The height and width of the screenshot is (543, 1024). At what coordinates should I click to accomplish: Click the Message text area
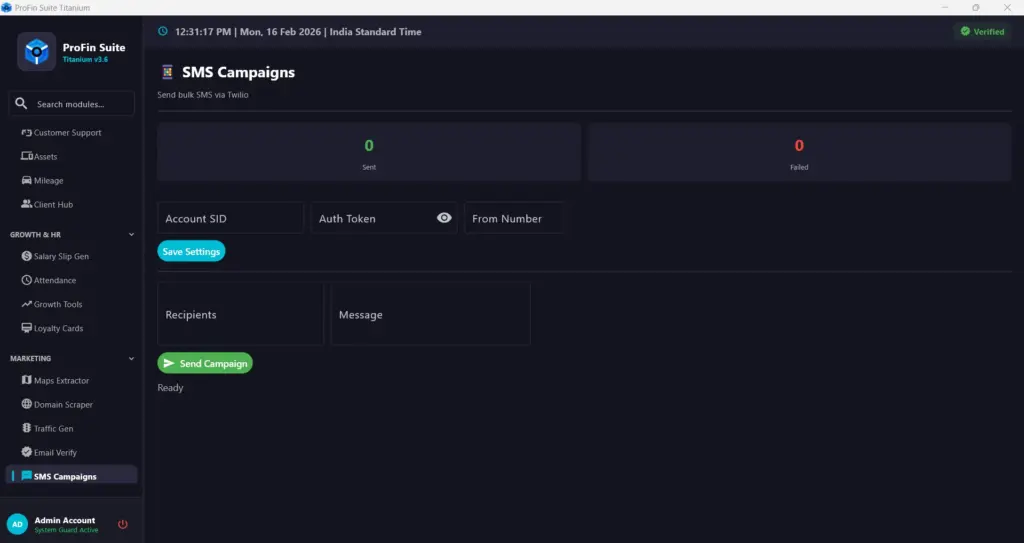430,314
